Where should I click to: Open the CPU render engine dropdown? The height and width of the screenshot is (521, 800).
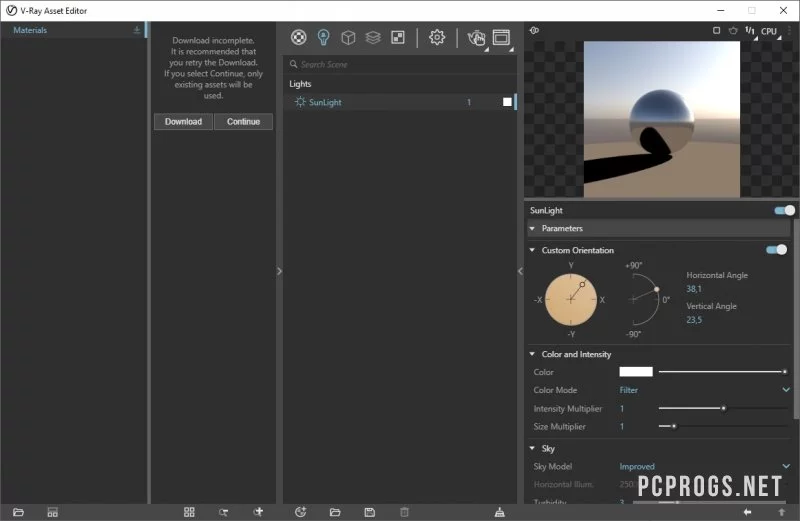coord(771,32)
